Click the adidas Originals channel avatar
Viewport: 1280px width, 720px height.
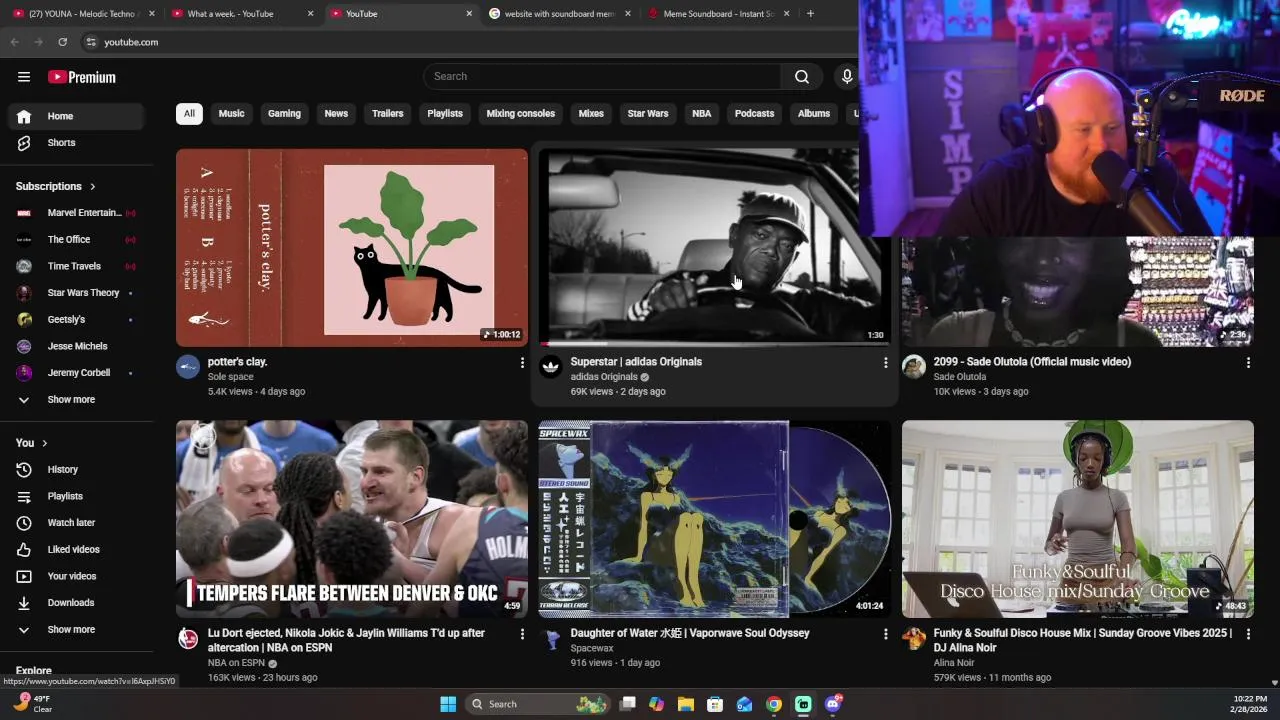click(x=551, y=367)
